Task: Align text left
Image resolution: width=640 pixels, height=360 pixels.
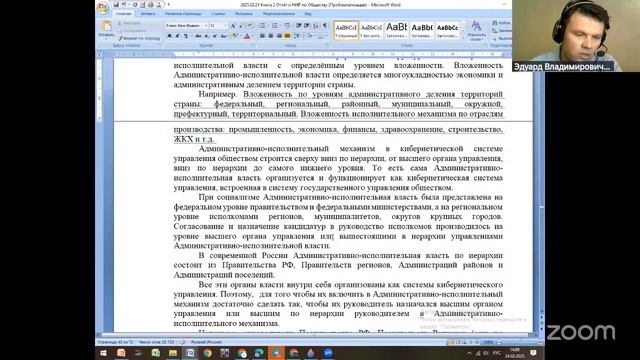Action: tap(262, 36)
